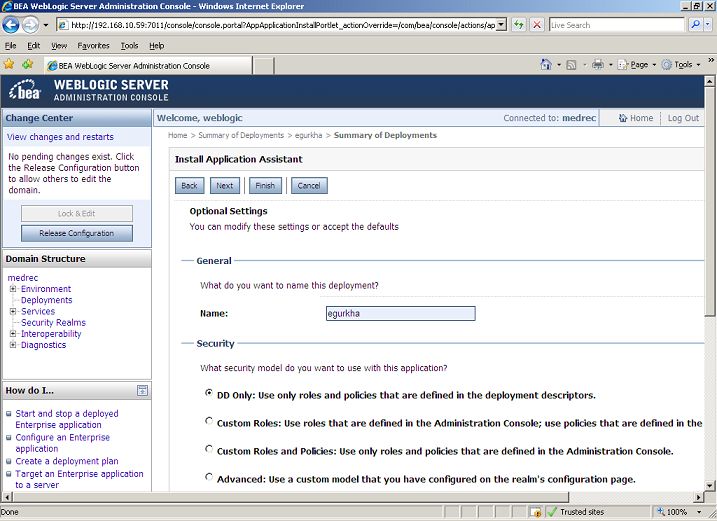Viewport: 717px width, 521px height.
Task: Click the Back button in Install Assistant
Action: (x=189, y=186)
